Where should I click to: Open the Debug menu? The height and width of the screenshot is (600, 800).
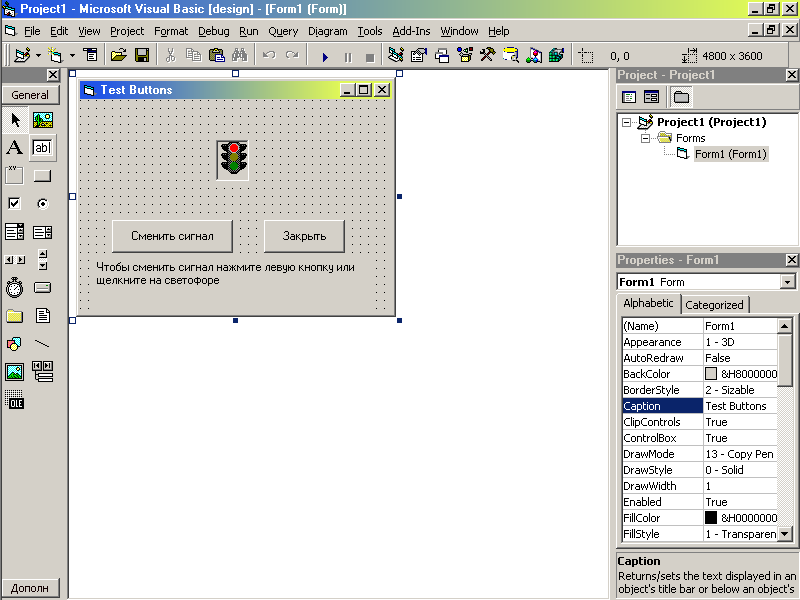[x=213, y=31]
